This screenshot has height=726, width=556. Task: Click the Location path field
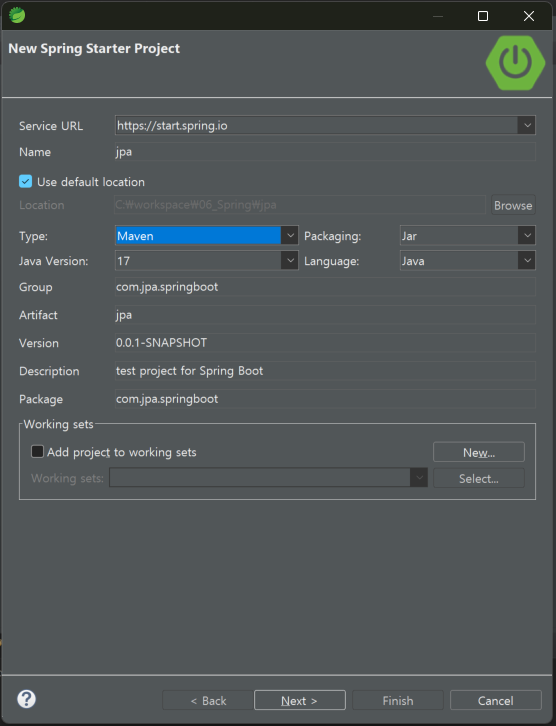click(300, 205)
